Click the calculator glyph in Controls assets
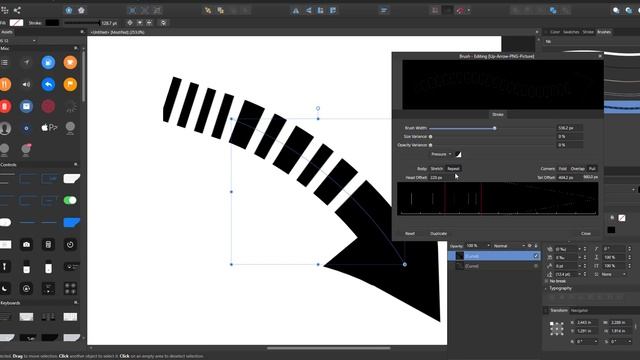The width and height of the screenshot is (640, 360). pos(48,244)
